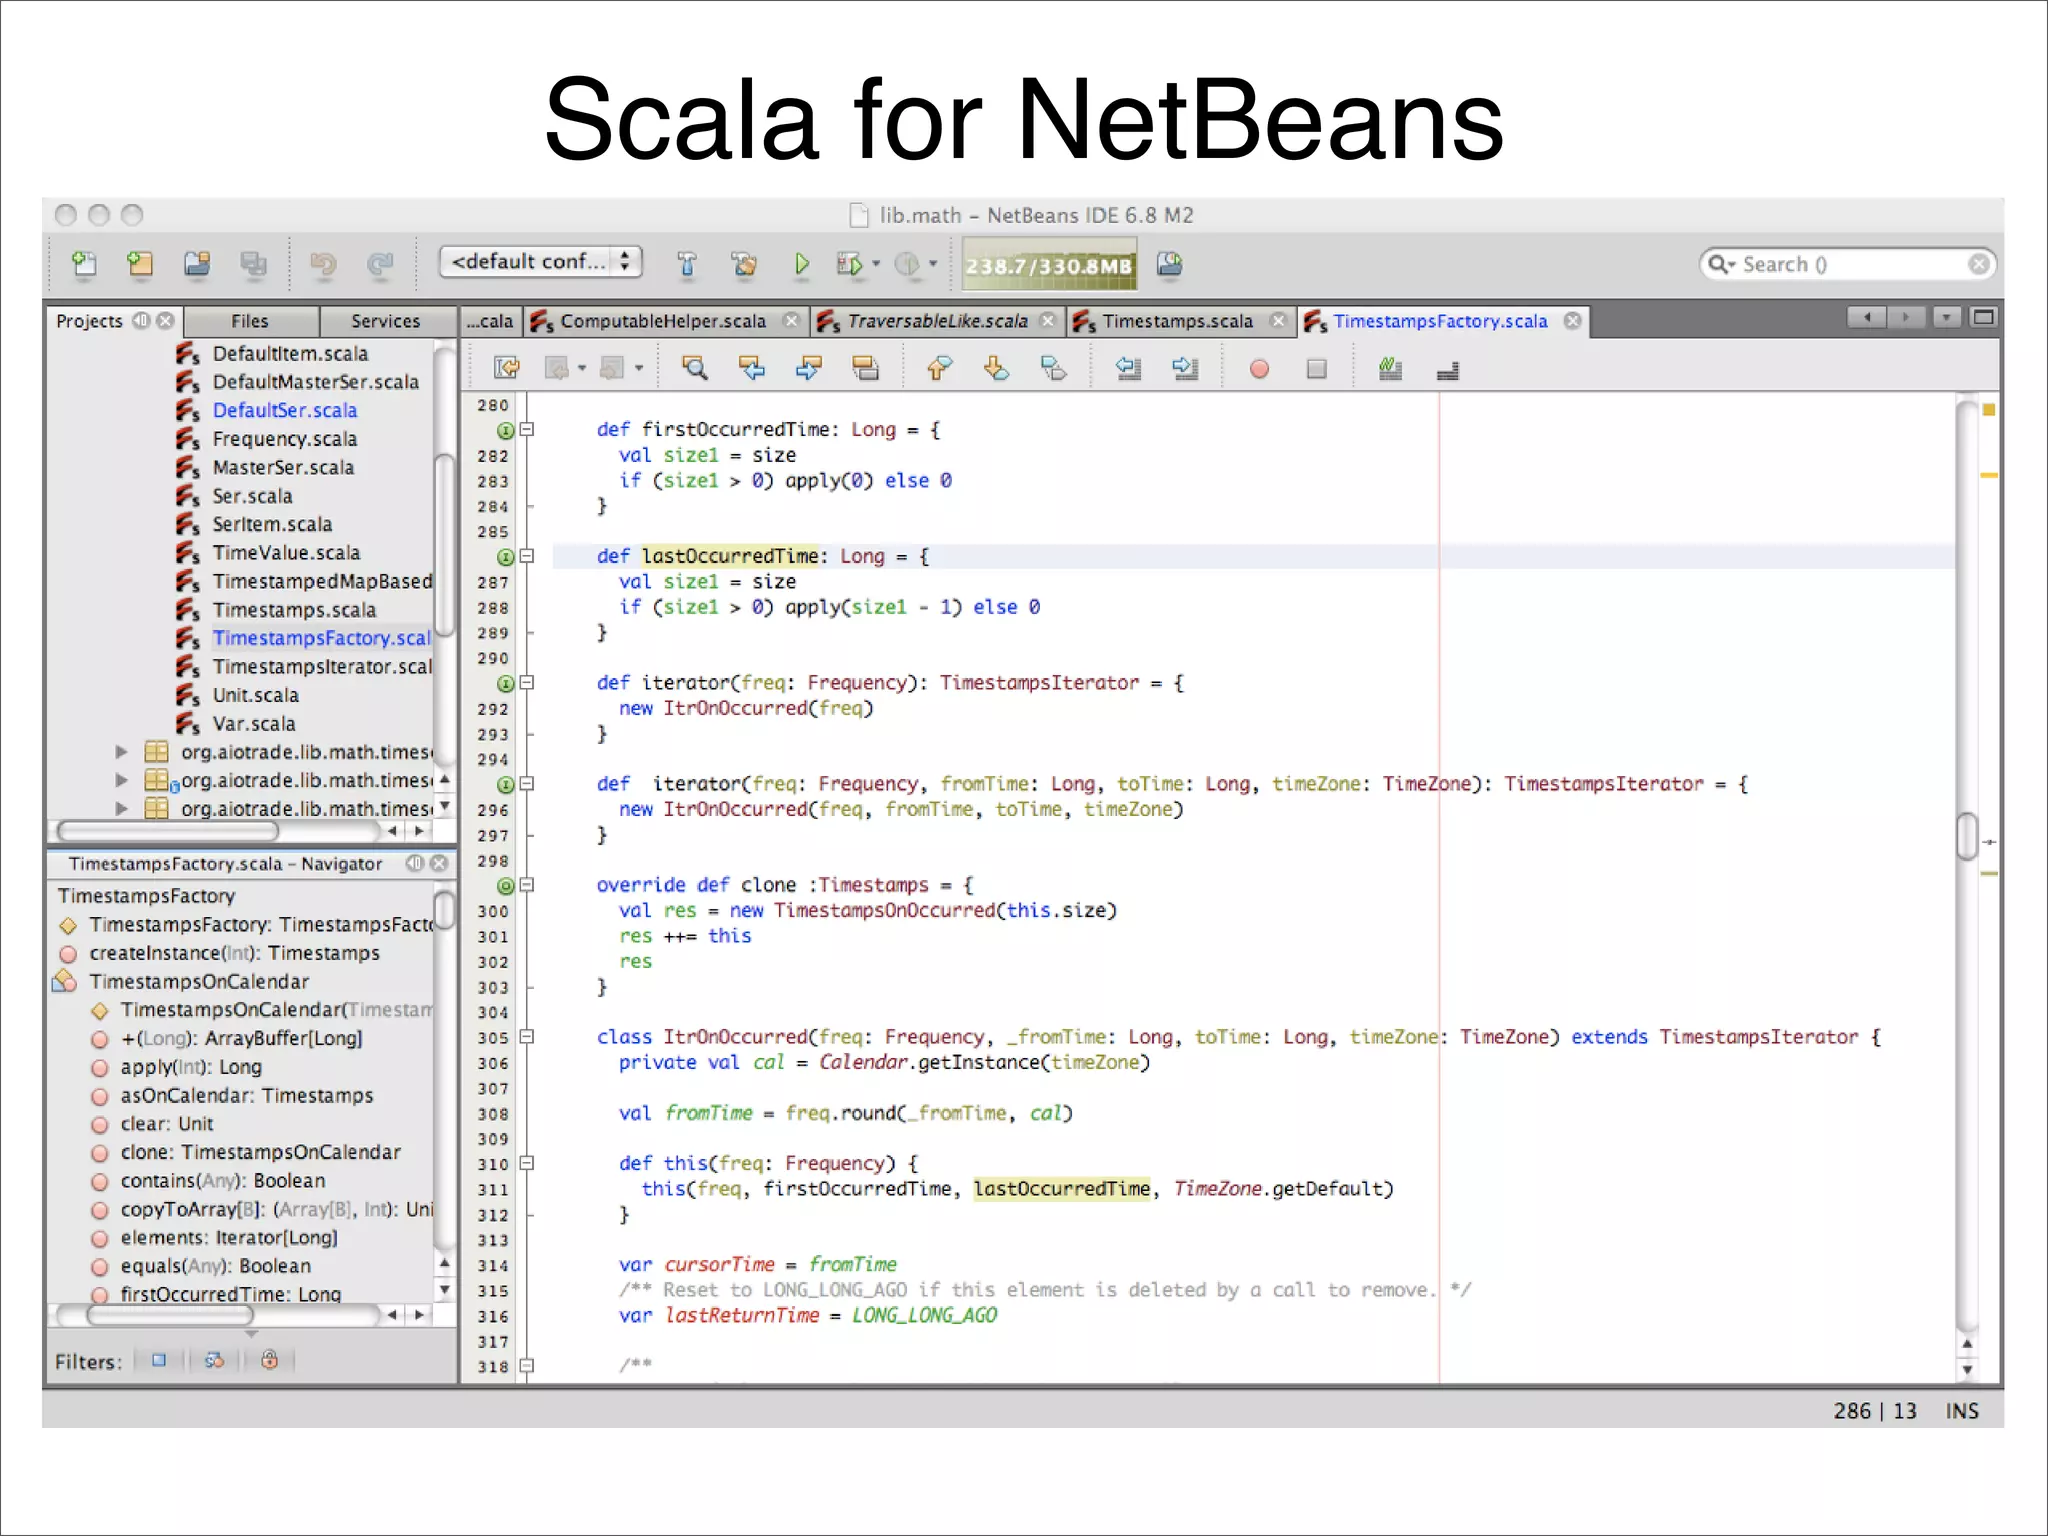The height and width of the screenshot is (1536, 2048).
Task: Open the Timestamps.scala editor tab
Action: (1177, 321)
